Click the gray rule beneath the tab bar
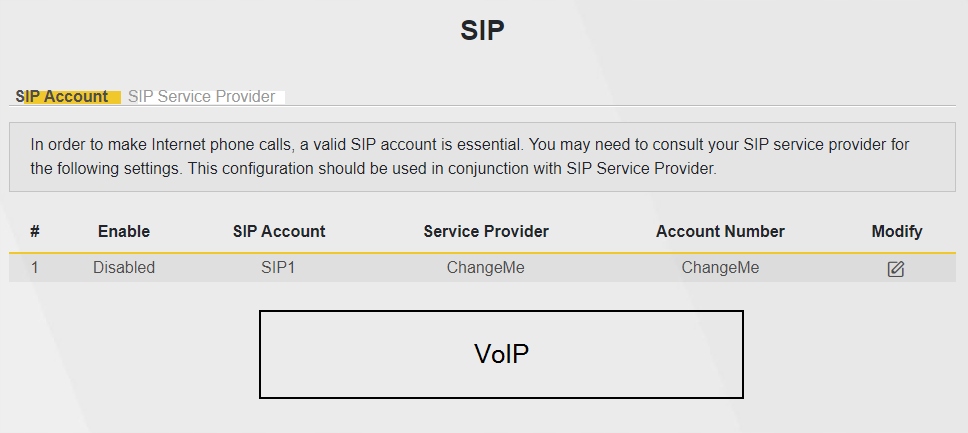 (600, 105)
